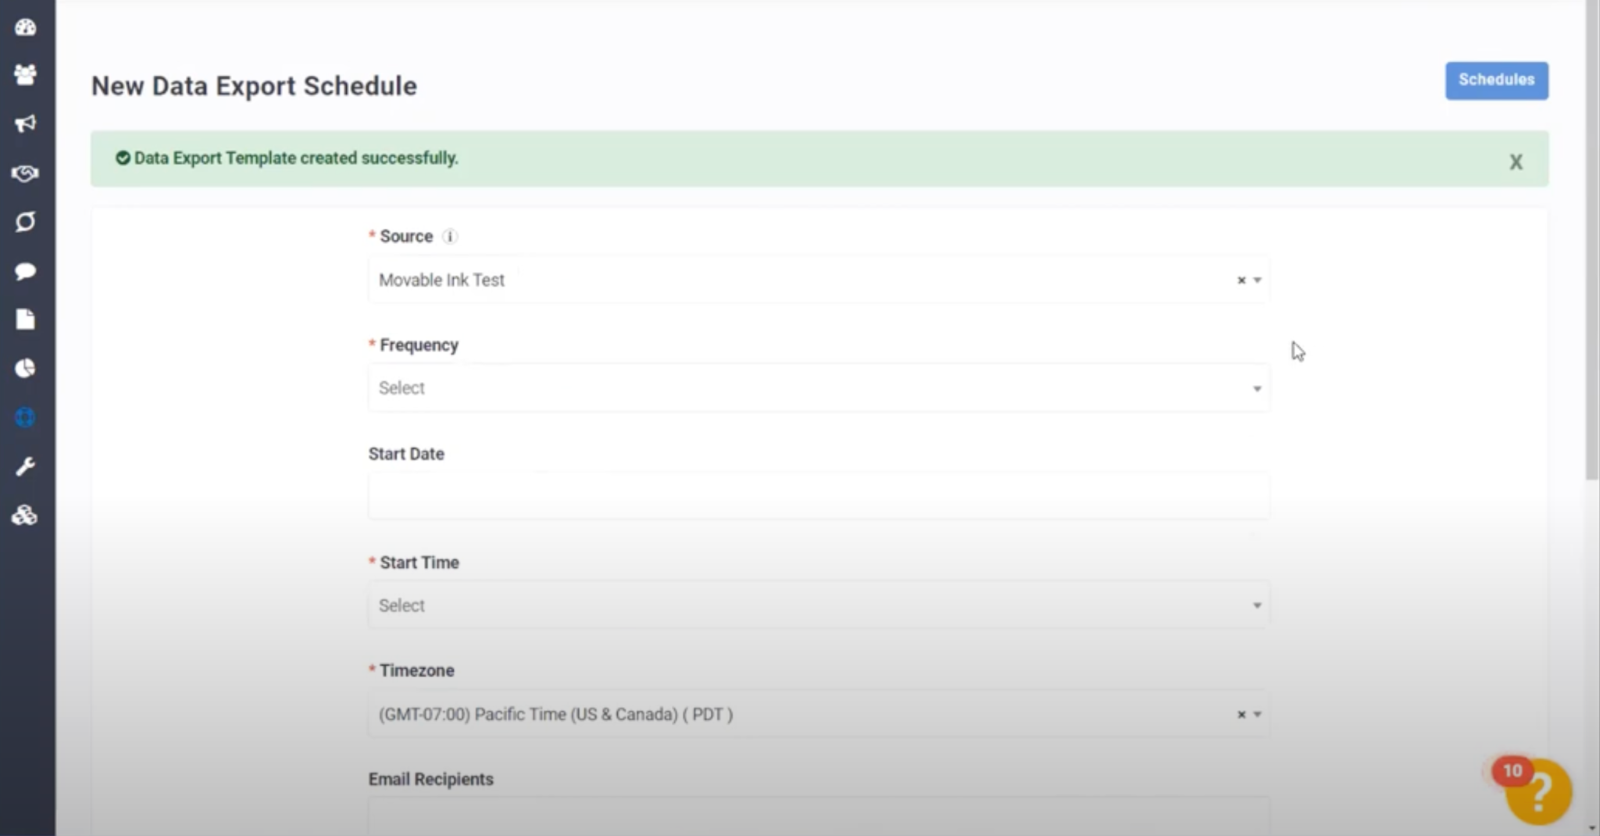1600x836 pixels.
Task: Open the dashboard gauge icon in sidebar
Action: click(x=25, y=27)
